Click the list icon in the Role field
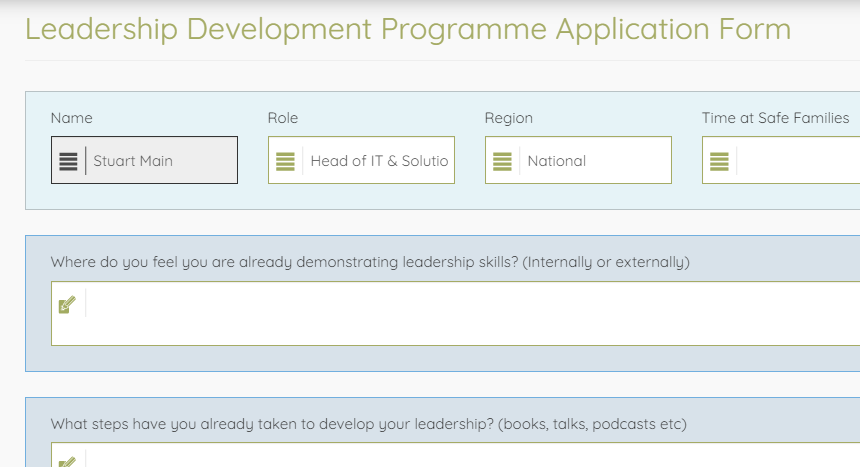The width and height of the screenshot is (860, 467). [285, 161]
